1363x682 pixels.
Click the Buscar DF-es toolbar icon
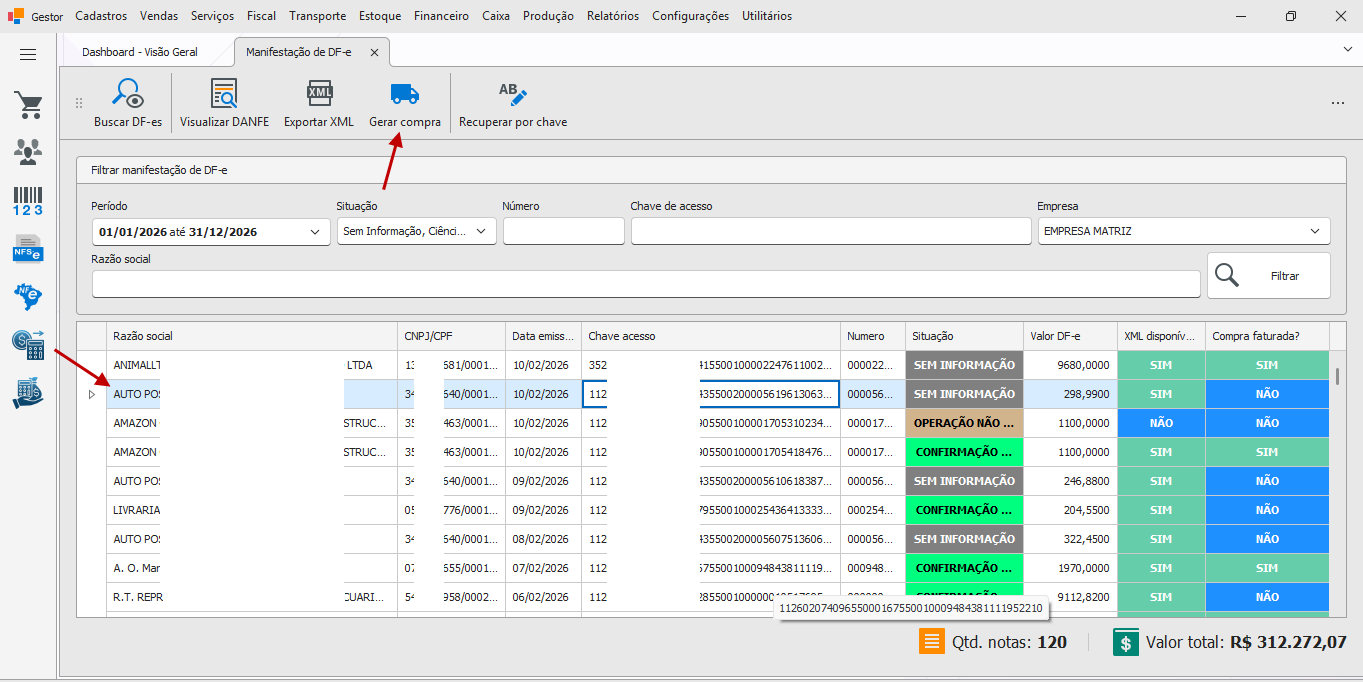(128, 94)
